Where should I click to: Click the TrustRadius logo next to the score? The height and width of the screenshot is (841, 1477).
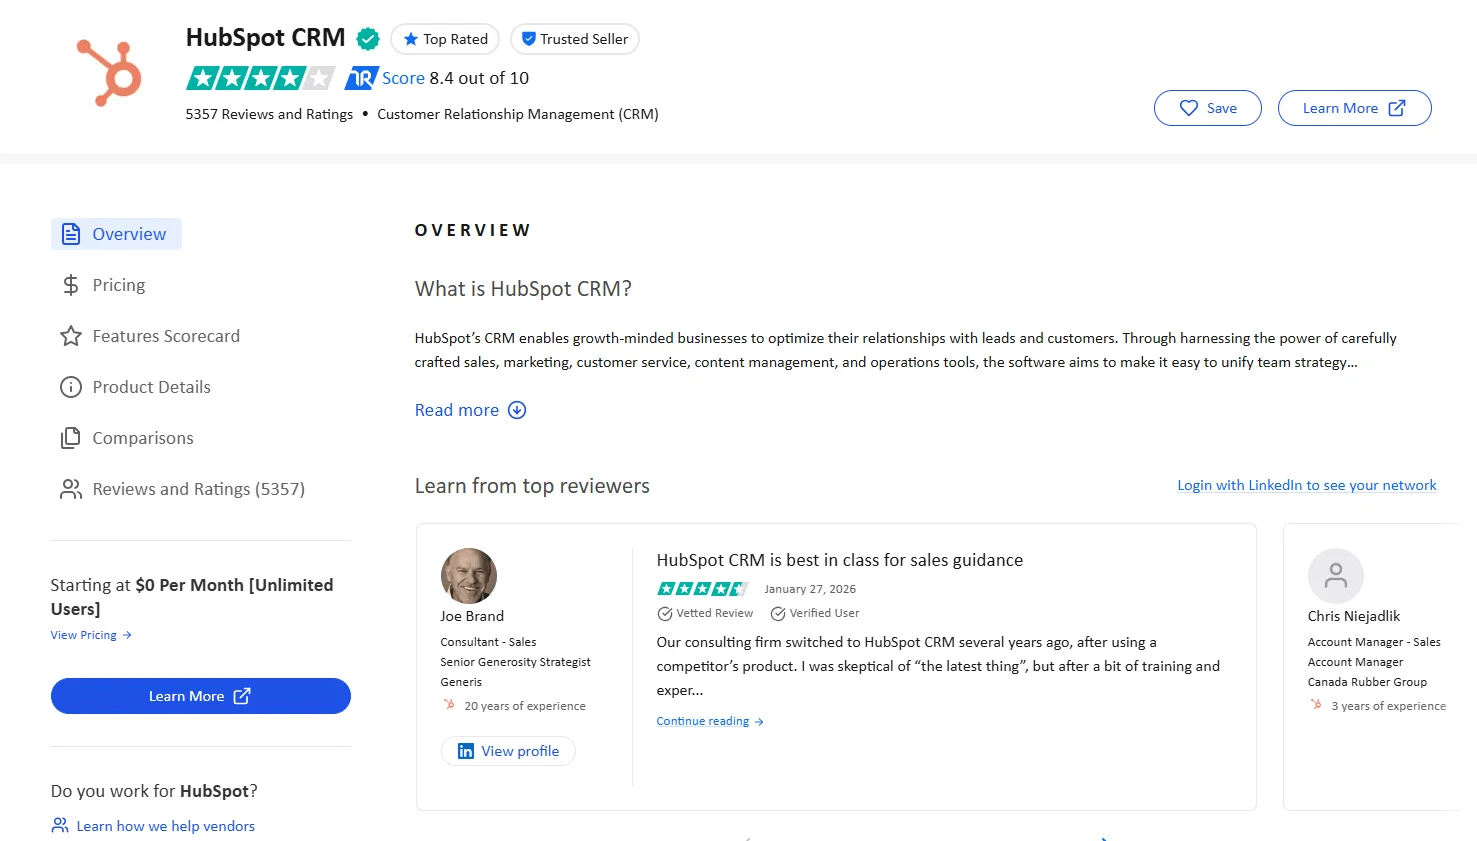point(360,77)
